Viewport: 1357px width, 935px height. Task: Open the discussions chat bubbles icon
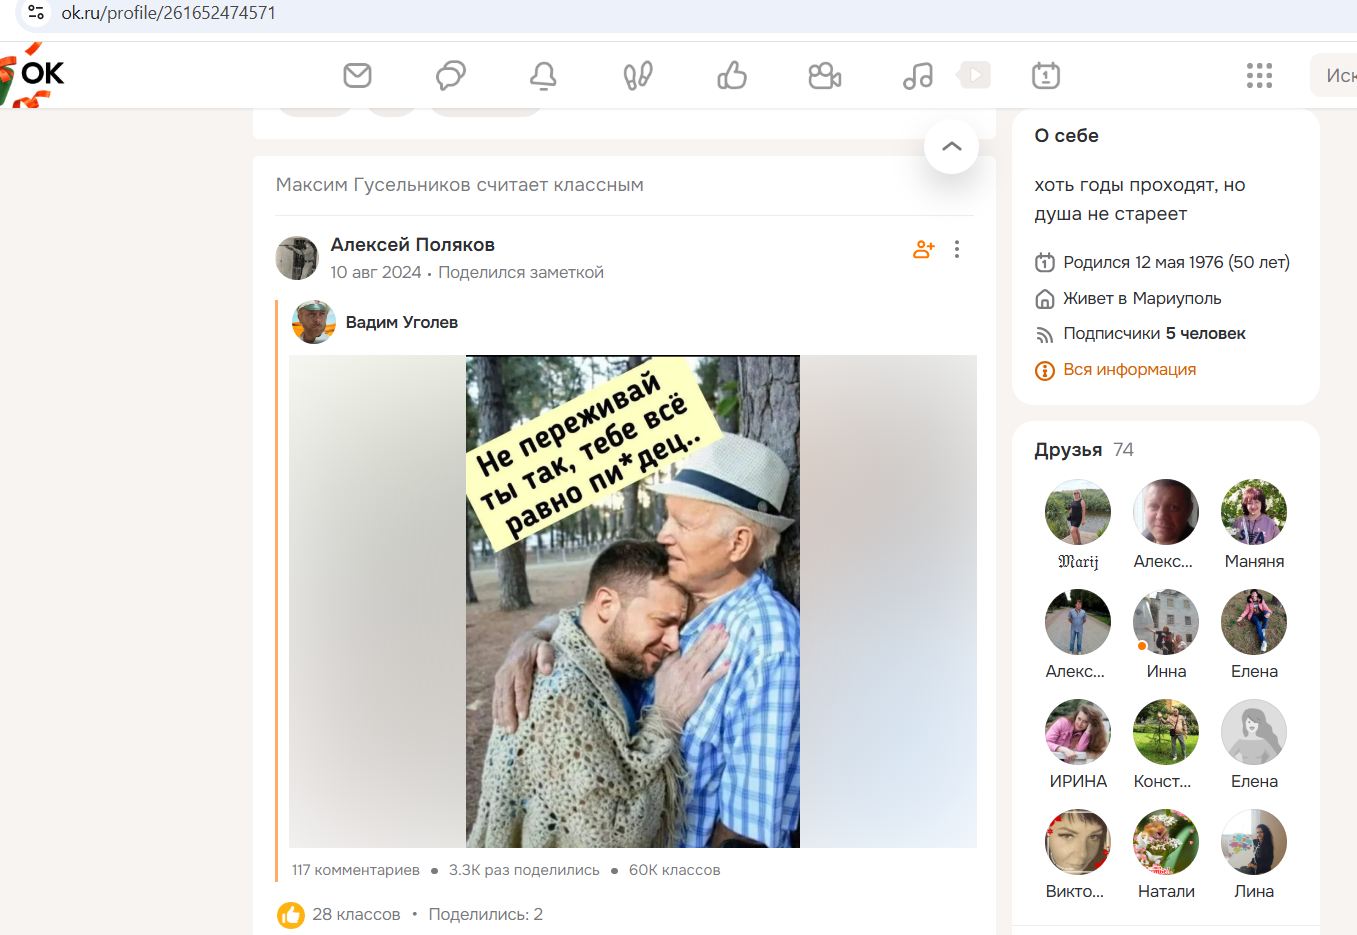[450, 75]
